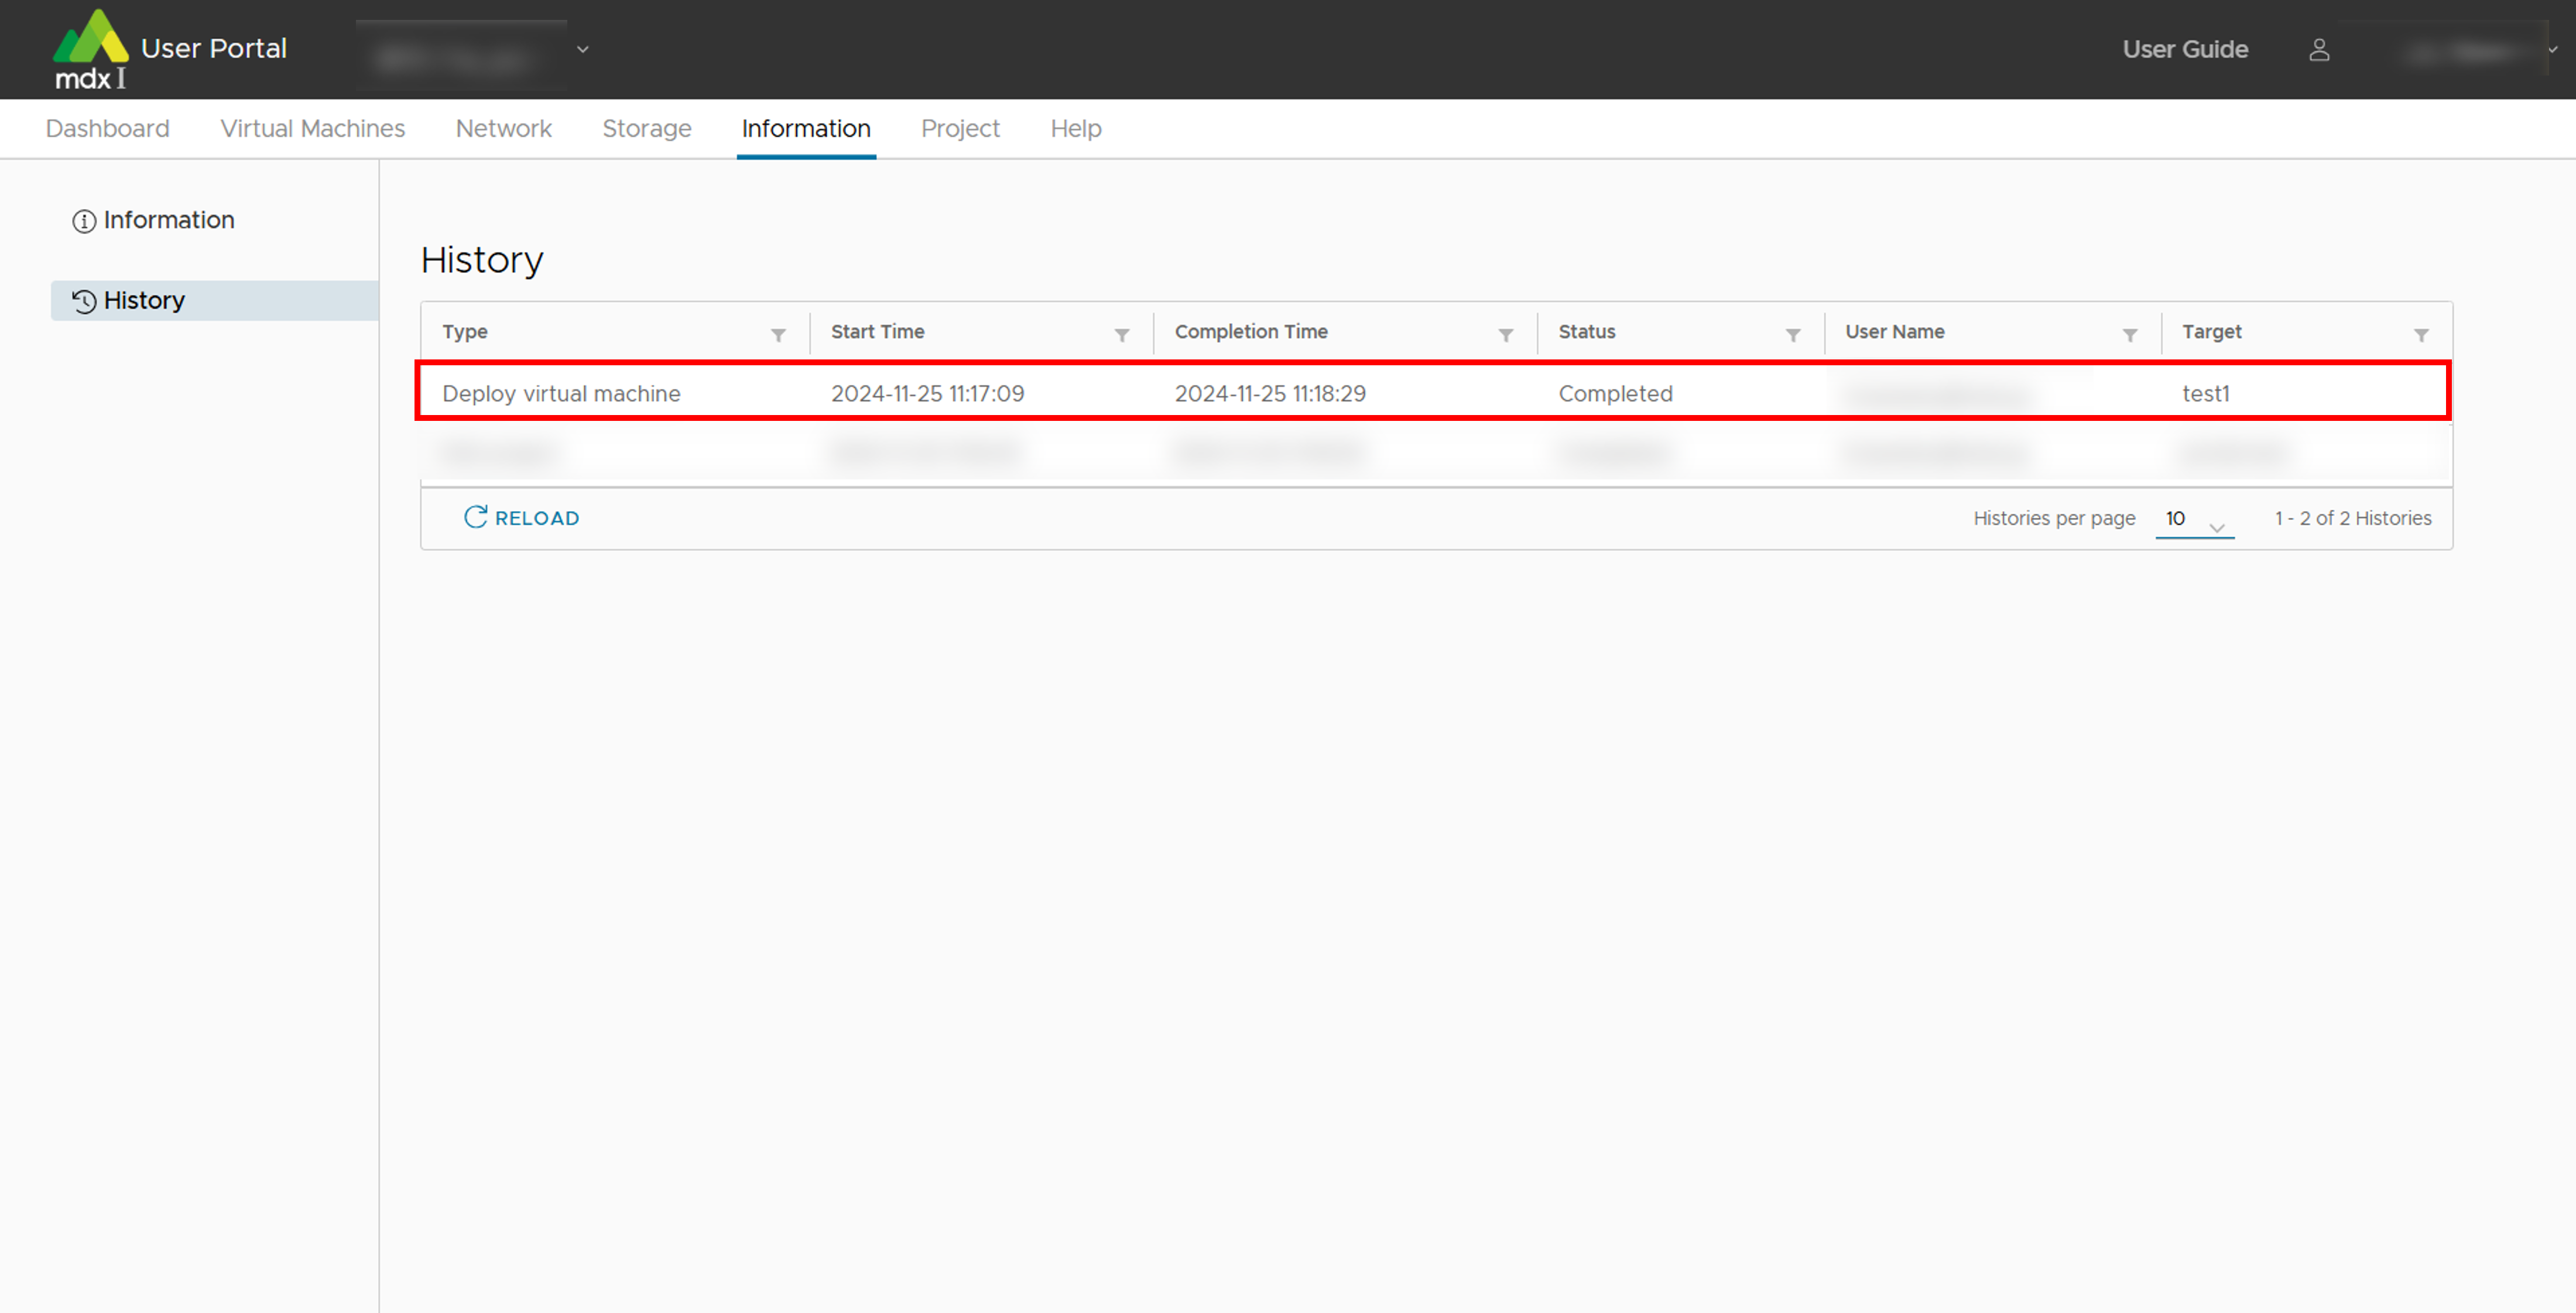Click User Name column filter icon
Screen dimensions: 2576x1313
pyautogui.click(x=2130, y=335)
